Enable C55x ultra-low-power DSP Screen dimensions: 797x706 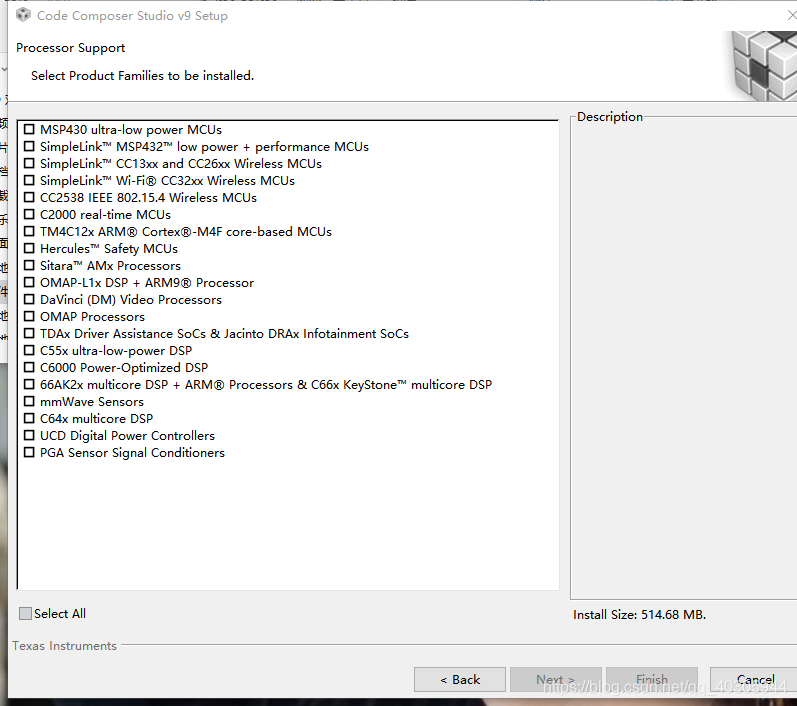click(x=29, y=350)
